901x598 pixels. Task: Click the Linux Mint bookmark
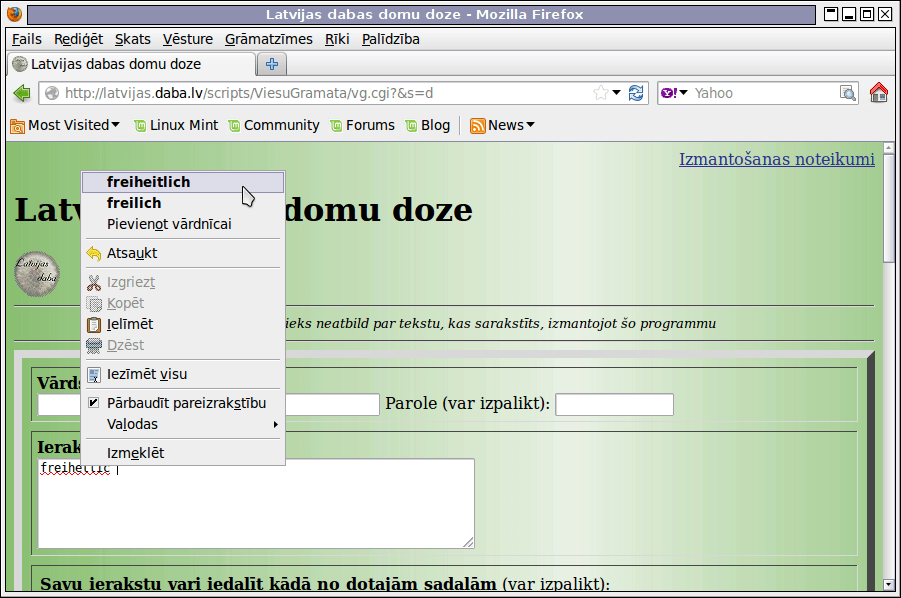point(176,125)
